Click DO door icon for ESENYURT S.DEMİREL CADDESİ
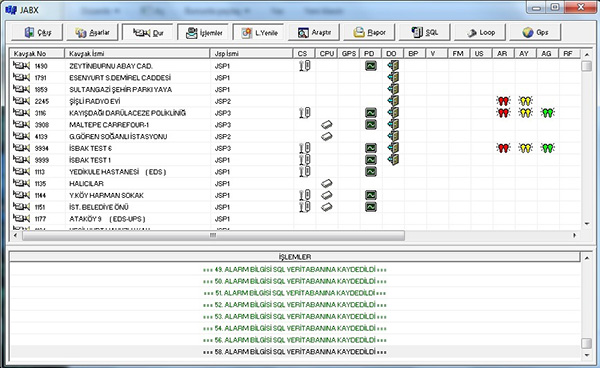This screenshot has width=600, height=368. click(393, 78)
